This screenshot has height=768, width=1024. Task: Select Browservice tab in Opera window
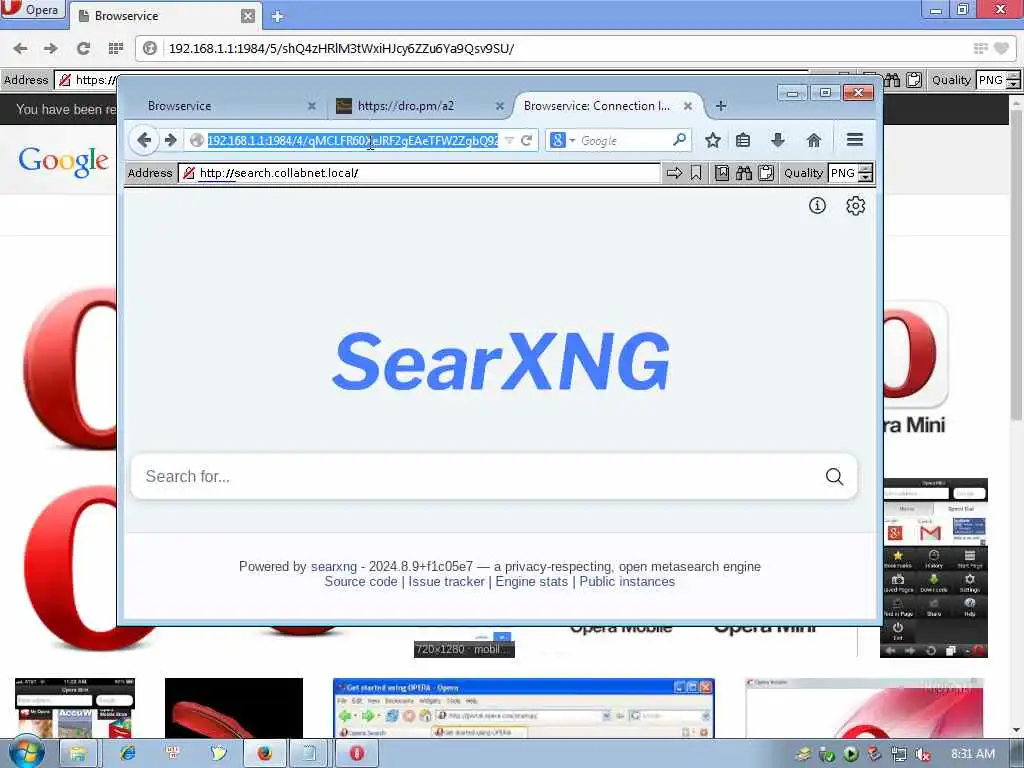[x=157, y=16]
